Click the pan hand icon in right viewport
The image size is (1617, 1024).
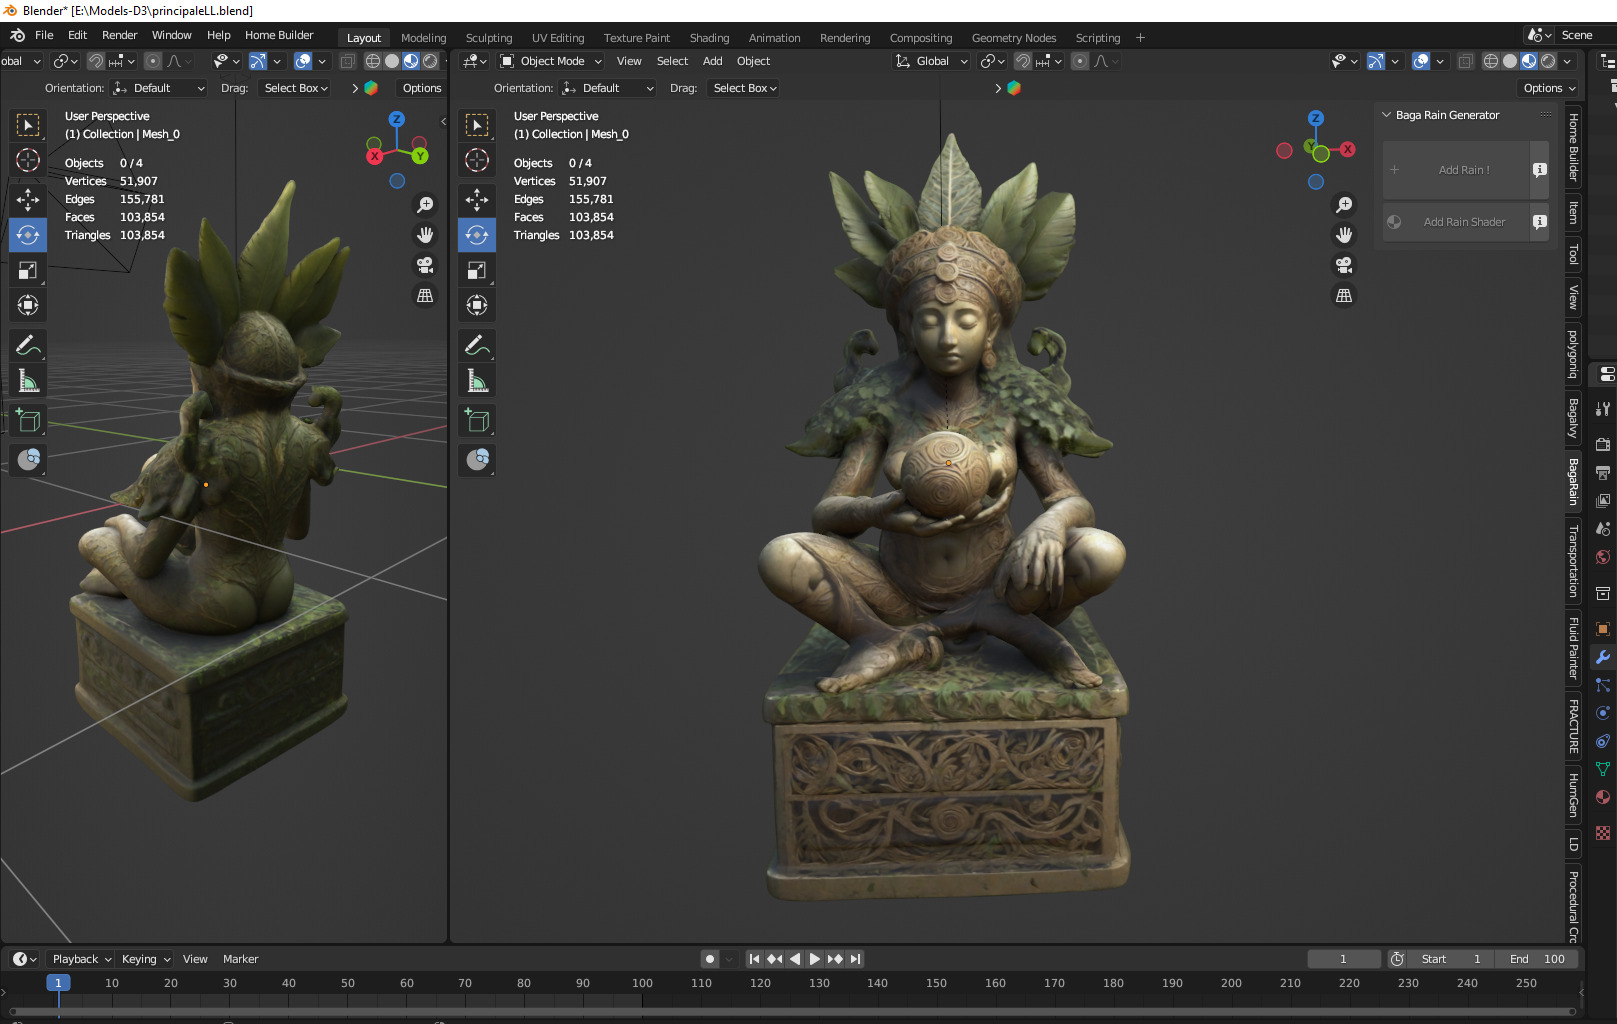1344,235
